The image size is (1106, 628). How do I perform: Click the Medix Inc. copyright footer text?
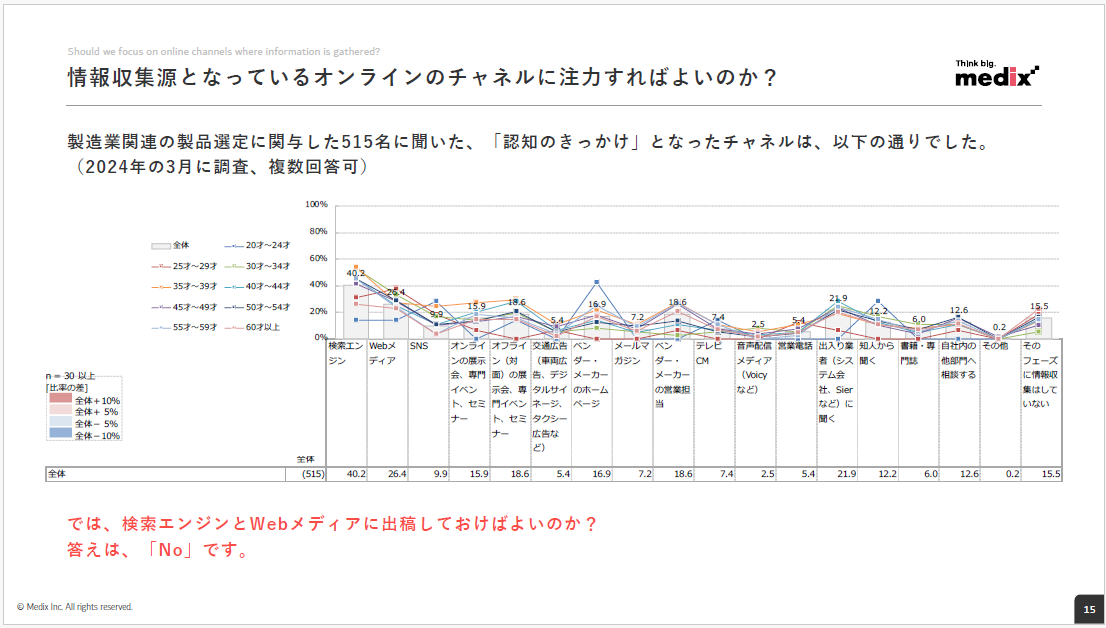tap(75, 607)
